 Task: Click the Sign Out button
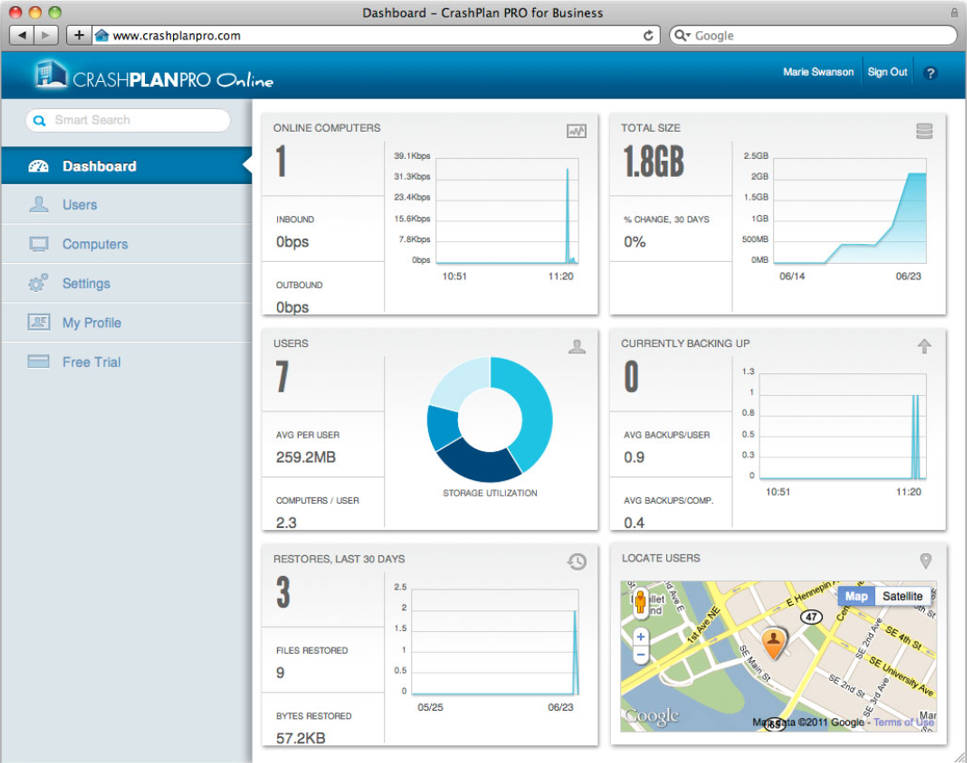(x=887, y=72)
